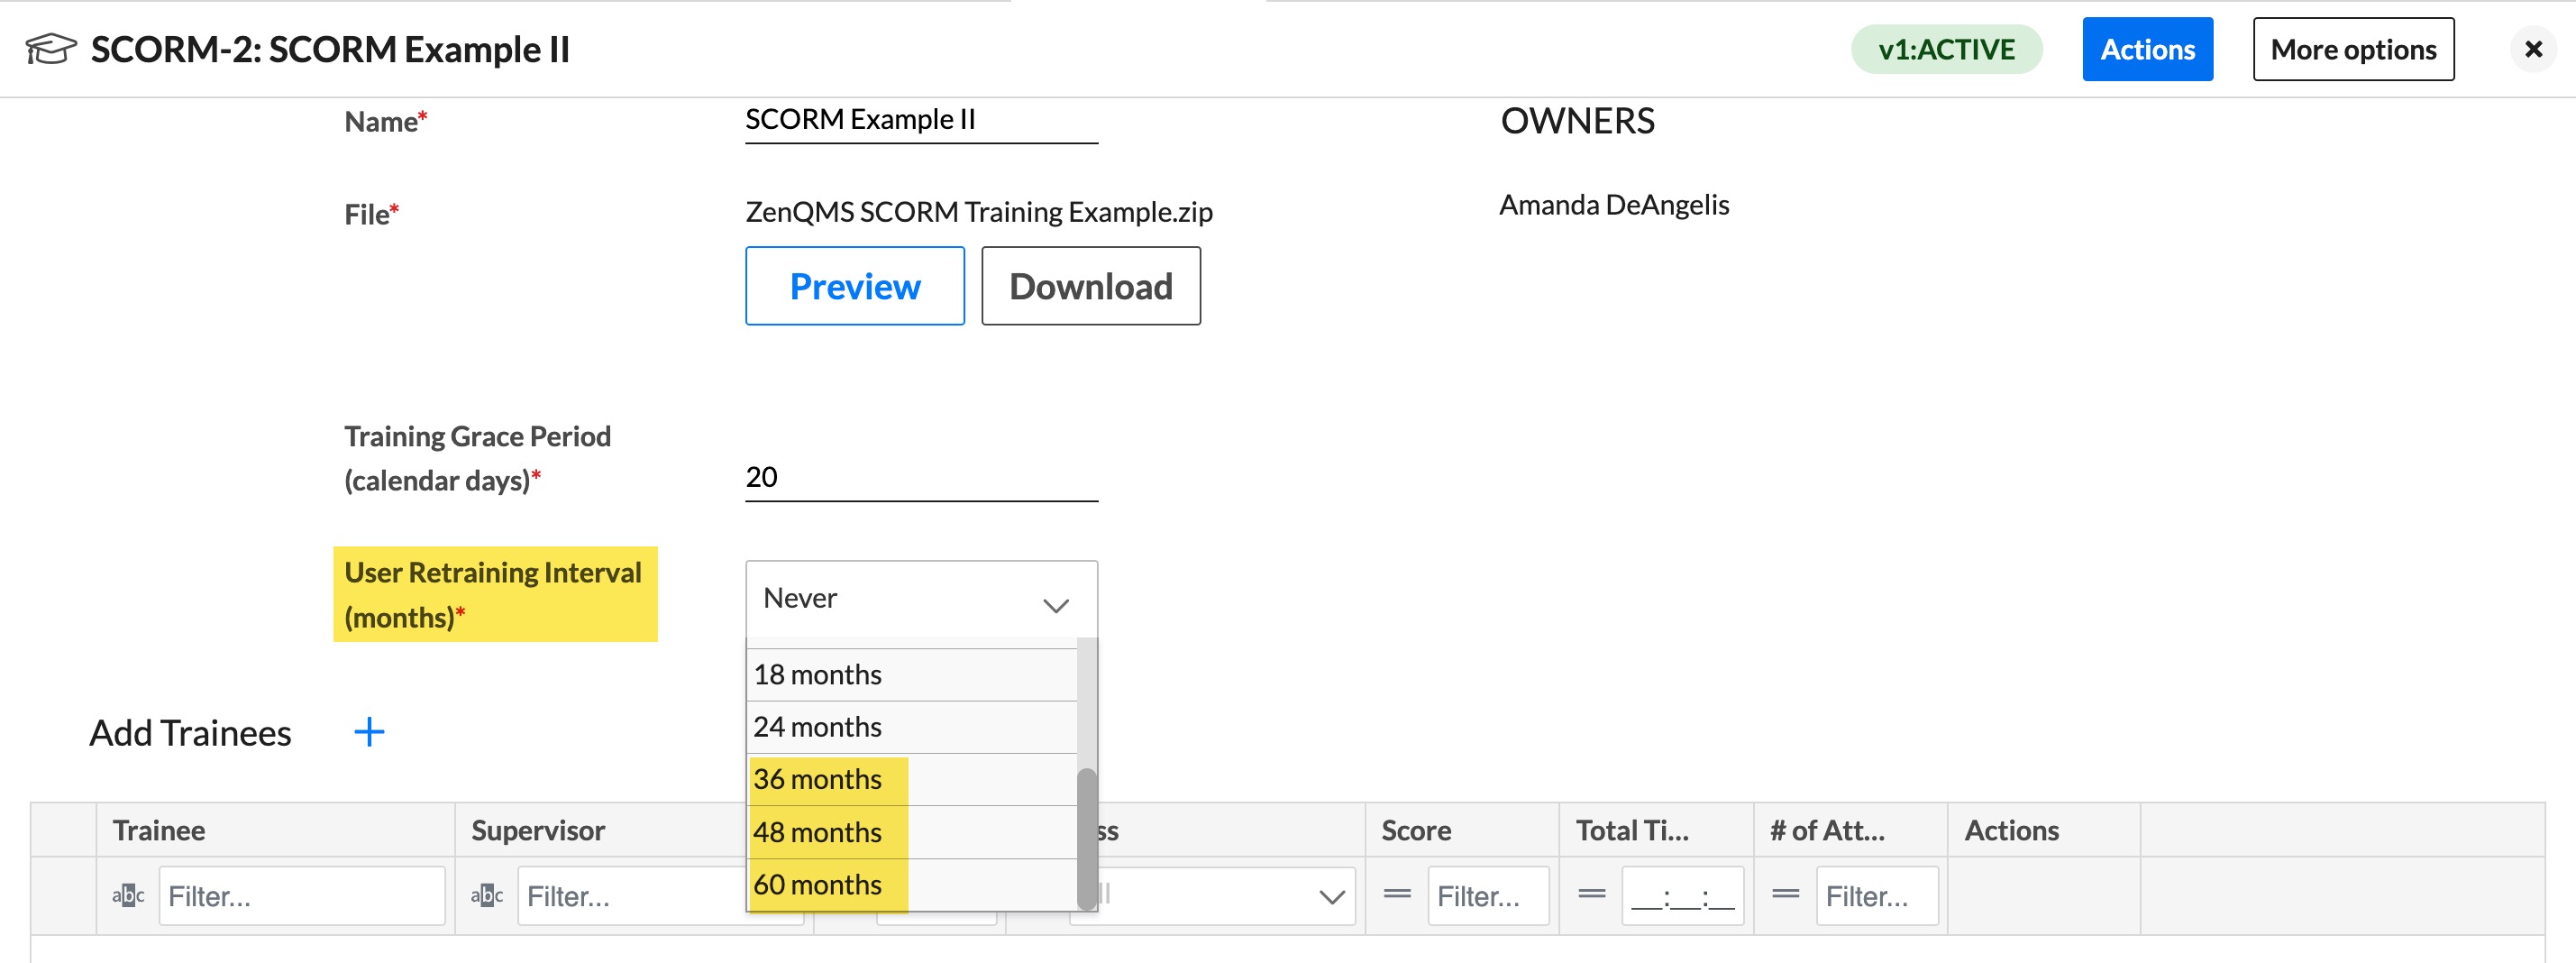
Task: Open Total Time filter equals operator icon
Action: pos(1592,894)
